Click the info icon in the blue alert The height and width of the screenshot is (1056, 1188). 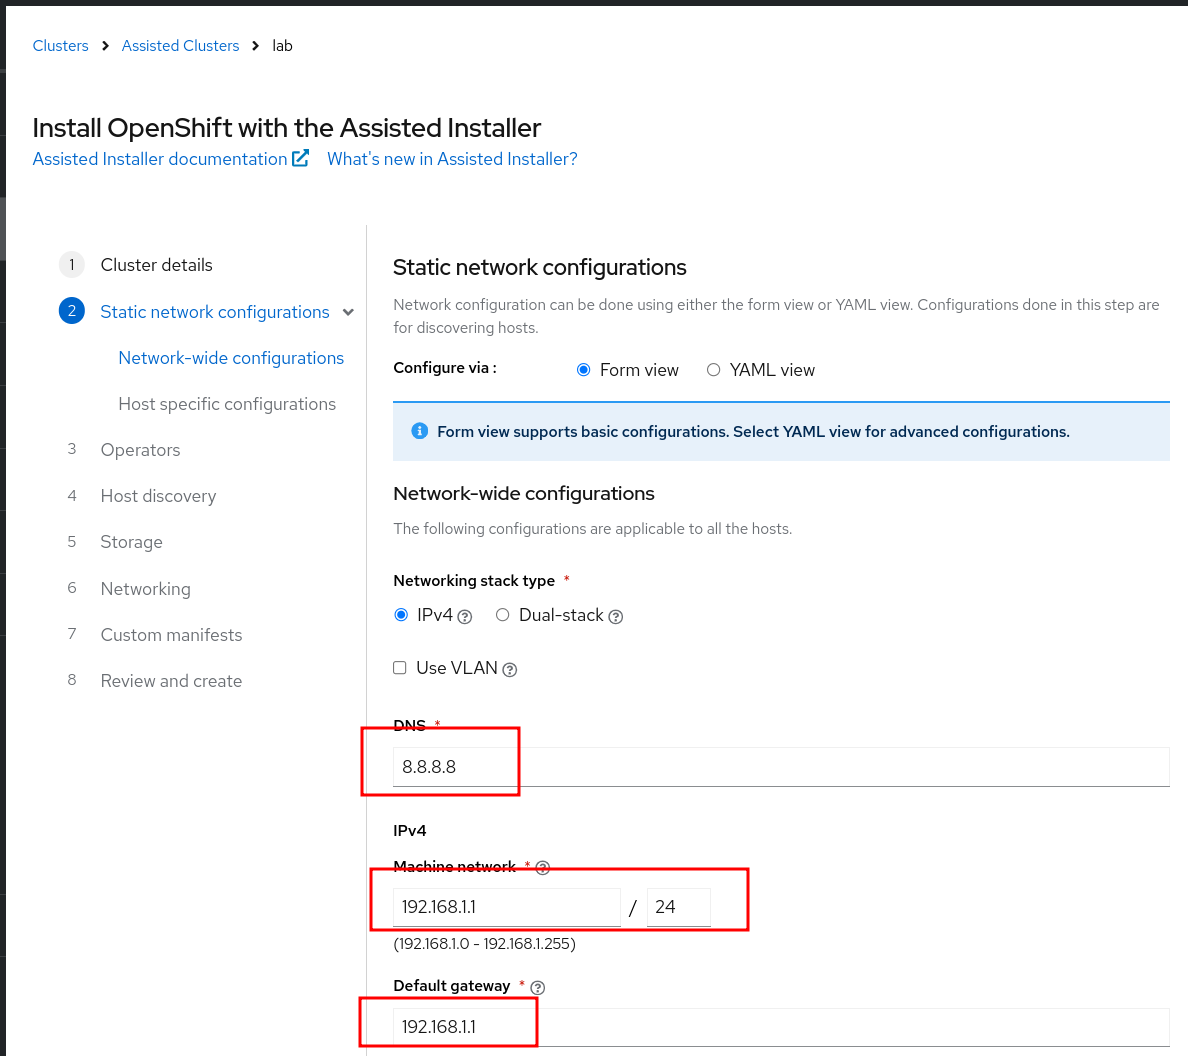tap(419, 431)
